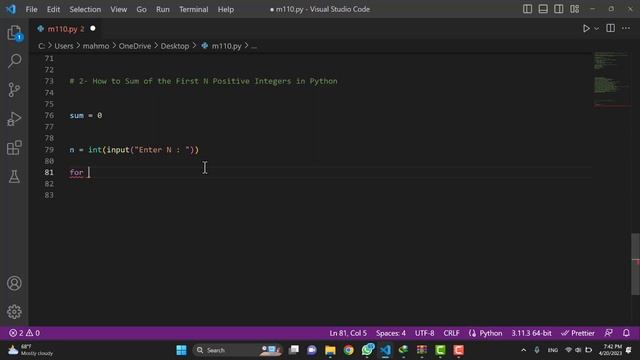Click the feedback icon in status bar

pos(609,333)
